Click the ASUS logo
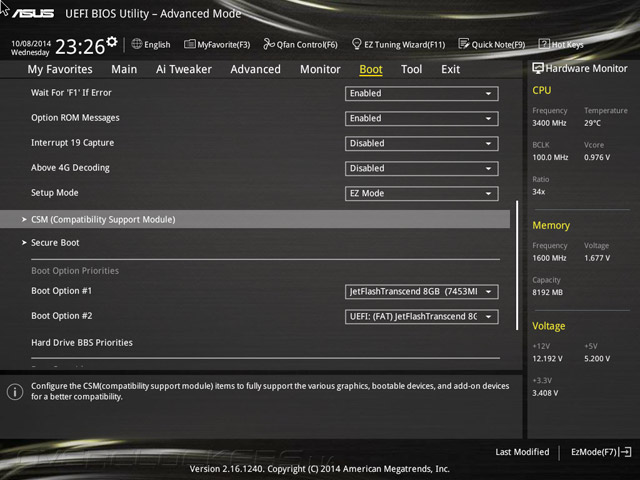This screenshot has height=480, width=640. (33, 14)
